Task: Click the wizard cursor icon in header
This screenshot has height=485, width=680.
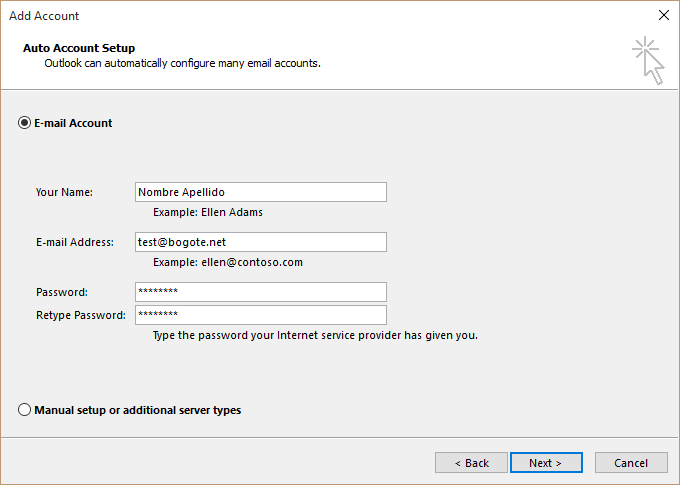Action: tap(648, 60)
